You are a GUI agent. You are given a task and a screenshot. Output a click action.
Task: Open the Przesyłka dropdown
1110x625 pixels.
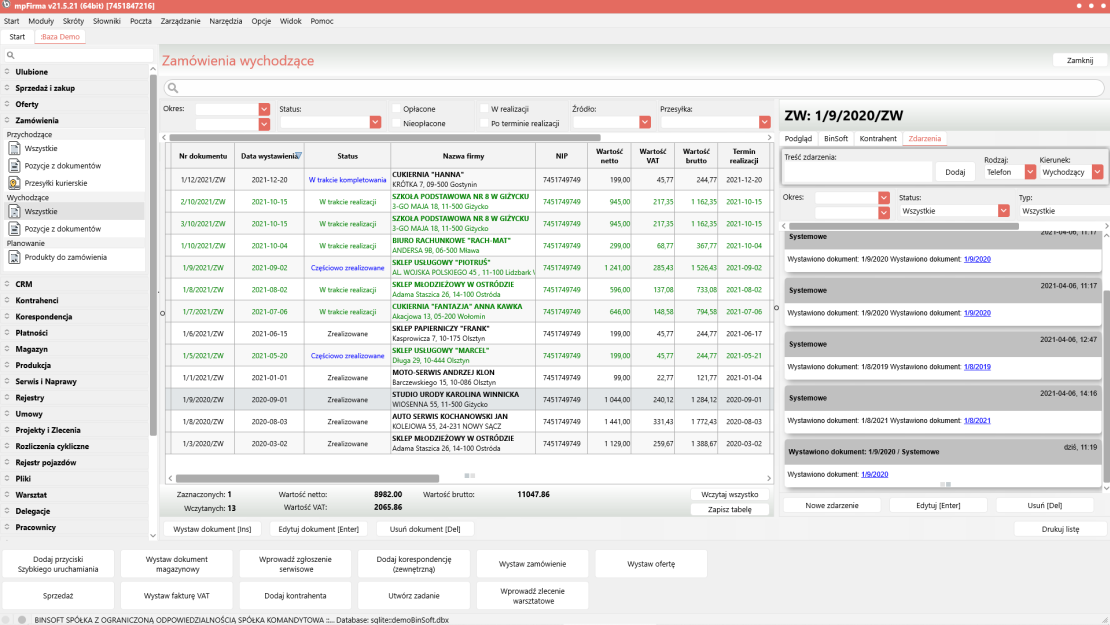coord(765,122)
